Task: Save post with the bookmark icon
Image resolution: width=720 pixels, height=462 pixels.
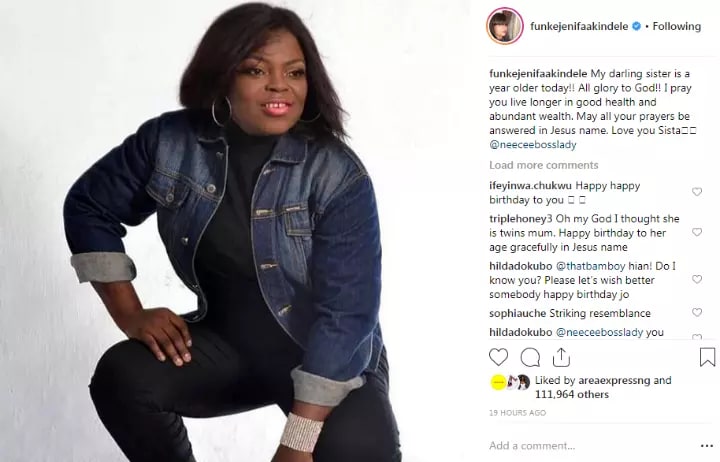Action: 707,357
